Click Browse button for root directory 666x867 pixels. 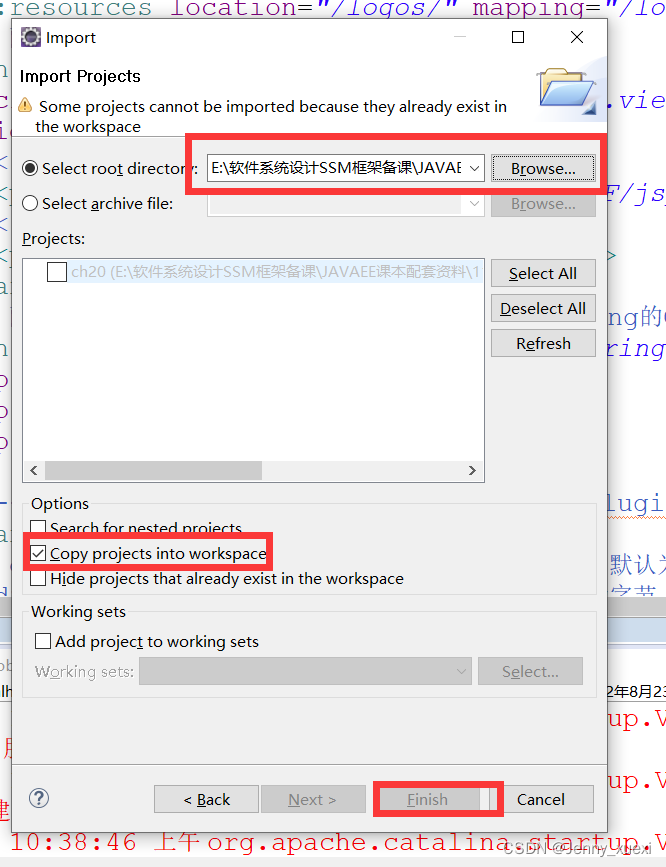543,168
